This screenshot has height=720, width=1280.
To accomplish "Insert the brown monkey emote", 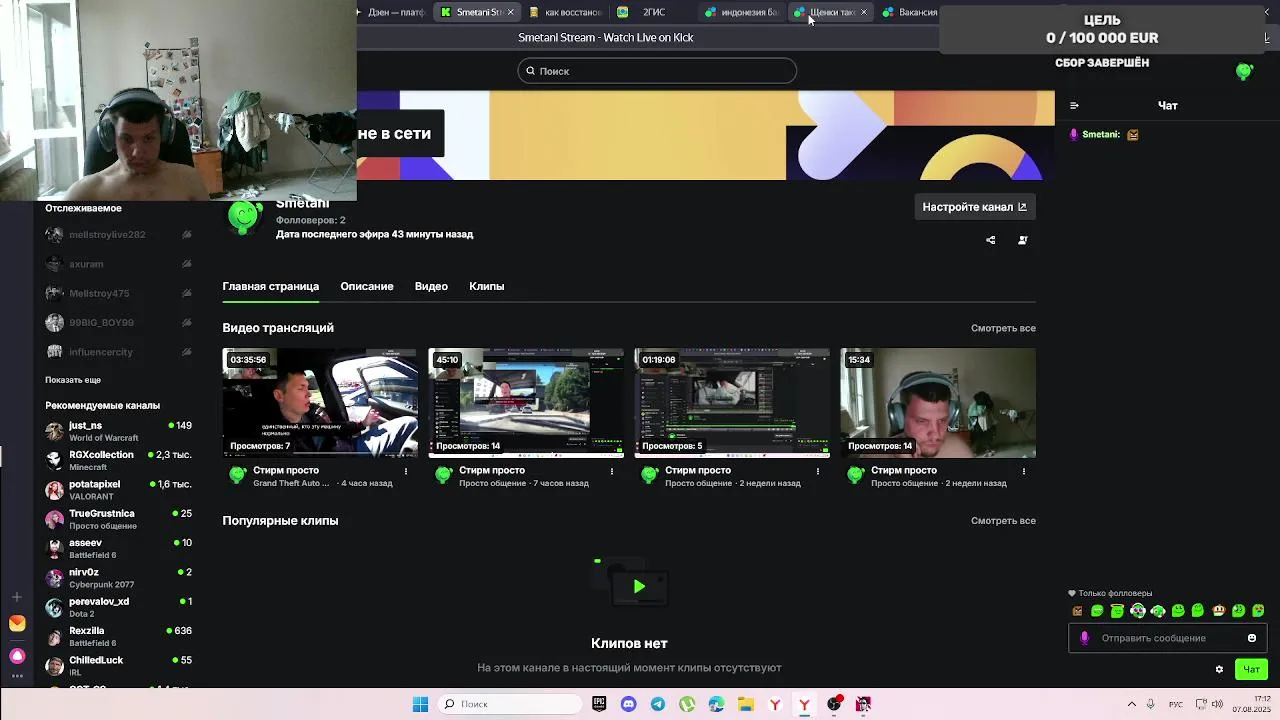I will coord(1219,611).
